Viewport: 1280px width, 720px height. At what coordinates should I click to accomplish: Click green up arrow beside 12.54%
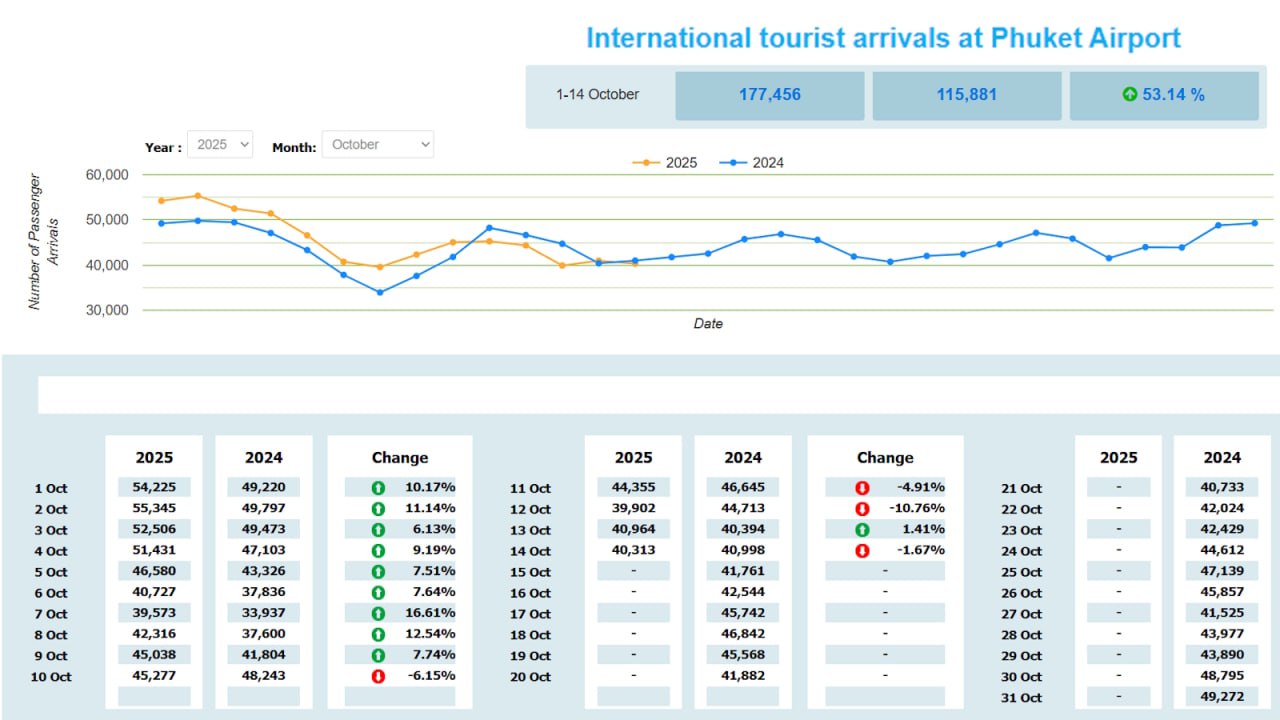coord(378,634)
